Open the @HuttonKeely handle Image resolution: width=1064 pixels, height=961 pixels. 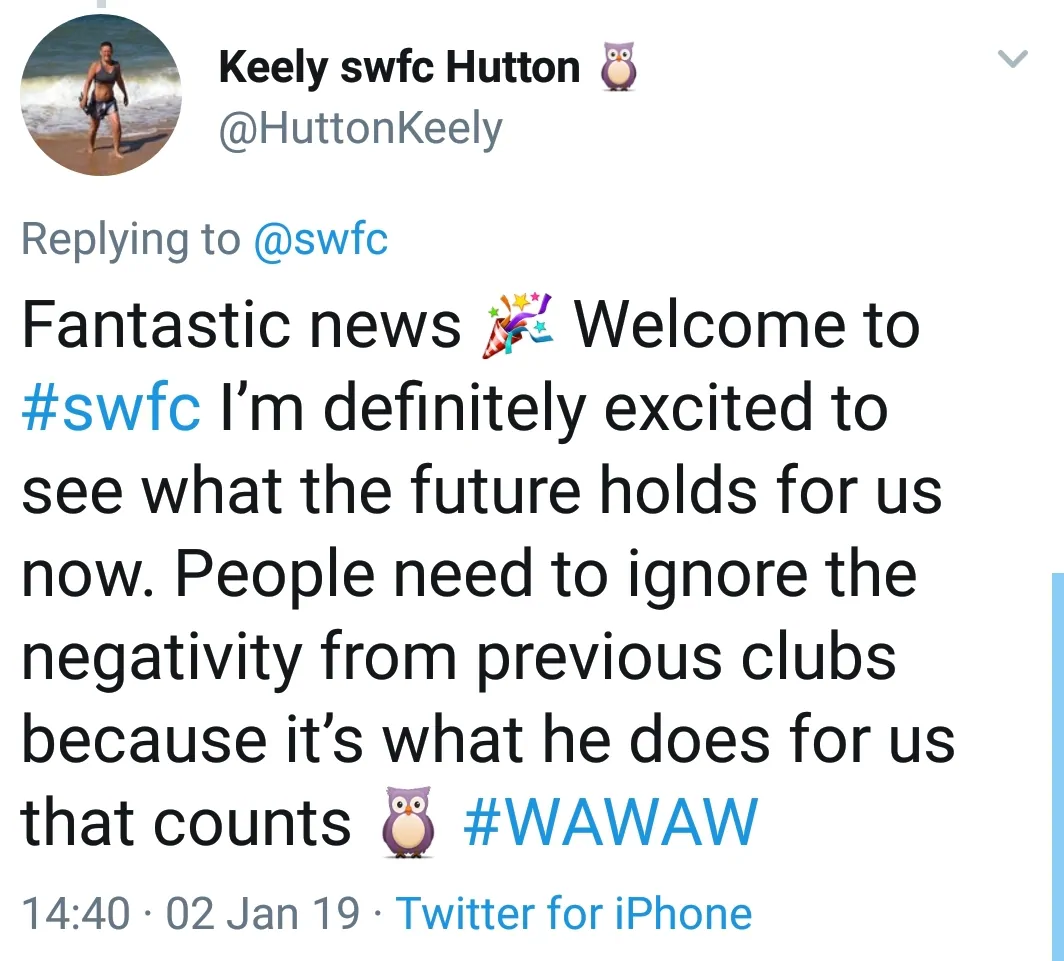(360, 129)
